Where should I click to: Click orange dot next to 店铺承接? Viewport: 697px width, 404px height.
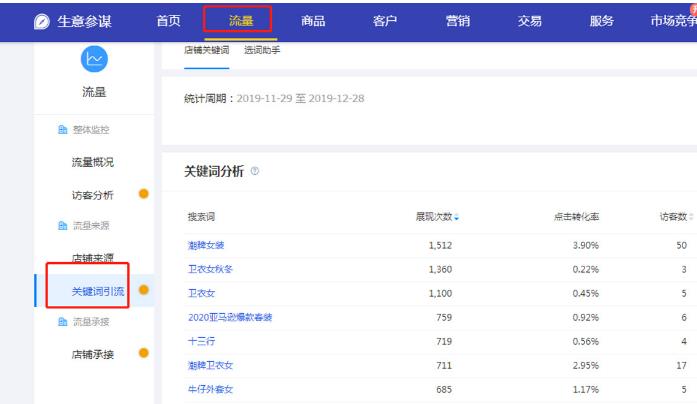(144, 353)
